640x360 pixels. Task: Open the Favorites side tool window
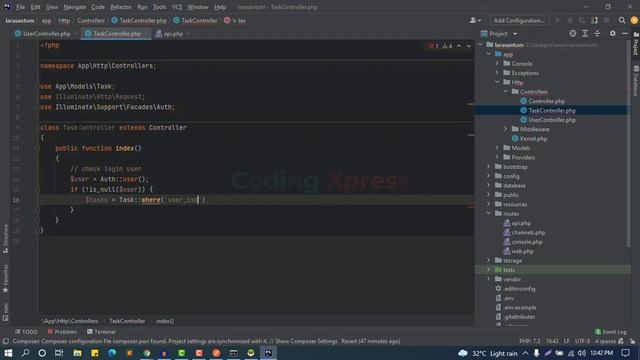click(x=5, y=279)
